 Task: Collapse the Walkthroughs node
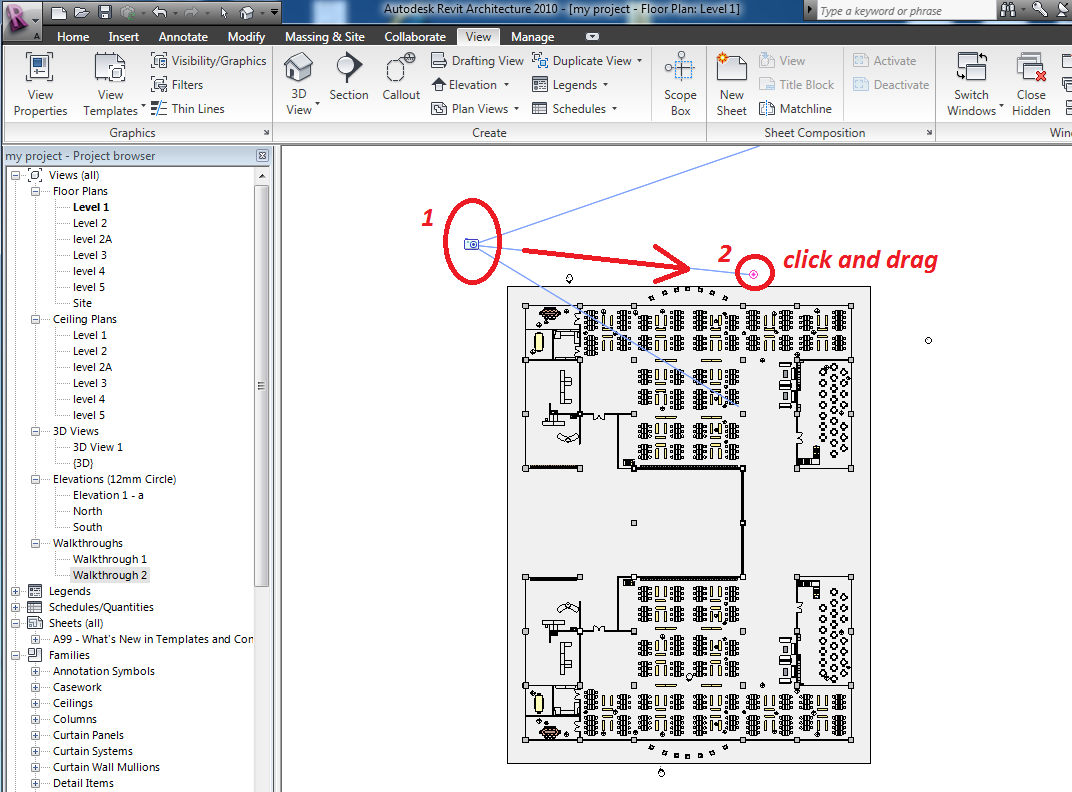[36, 544]
